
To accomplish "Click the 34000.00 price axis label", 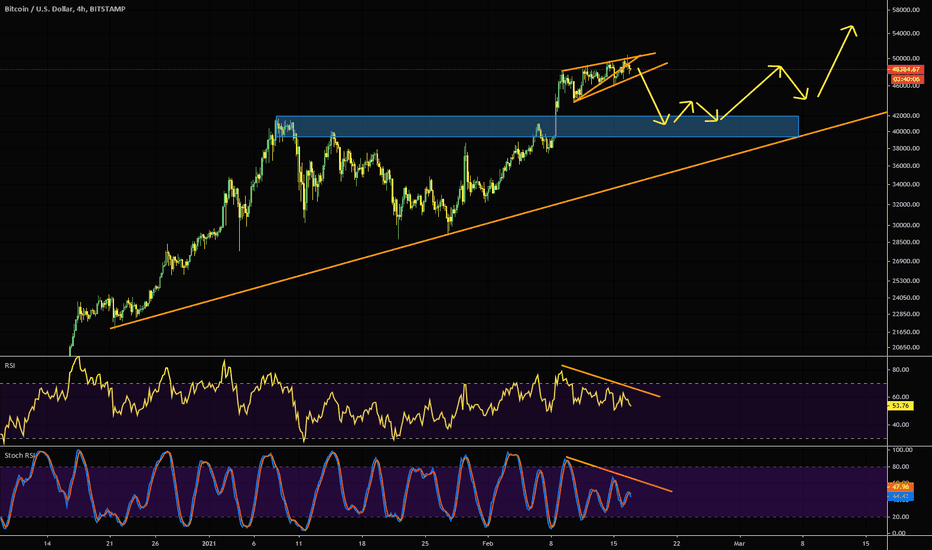I will click(906, 184).
